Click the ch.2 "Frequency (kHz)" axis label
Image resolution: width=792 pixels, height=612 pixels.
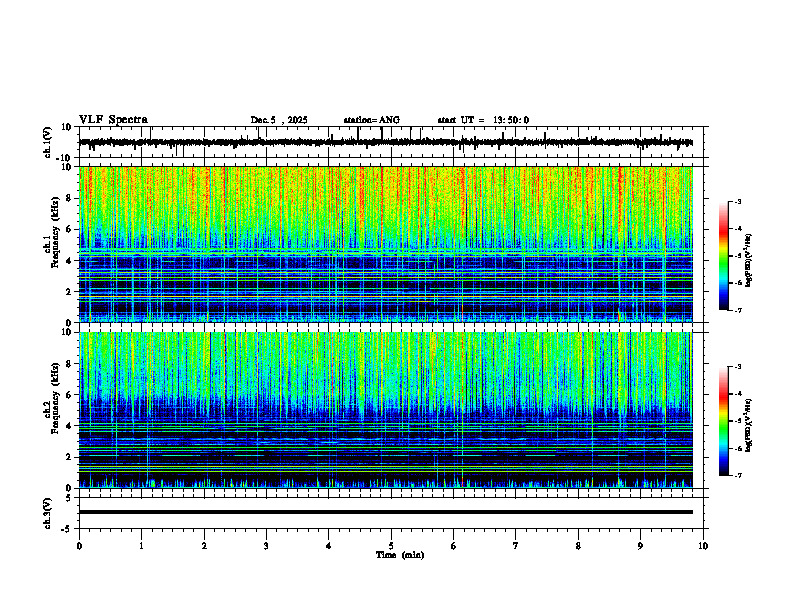click(55, 398)
